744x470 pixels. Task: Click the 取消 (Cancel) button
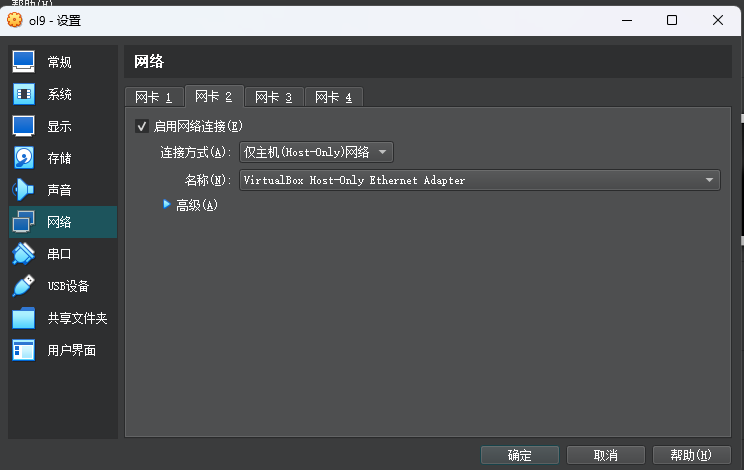[606, 455]
